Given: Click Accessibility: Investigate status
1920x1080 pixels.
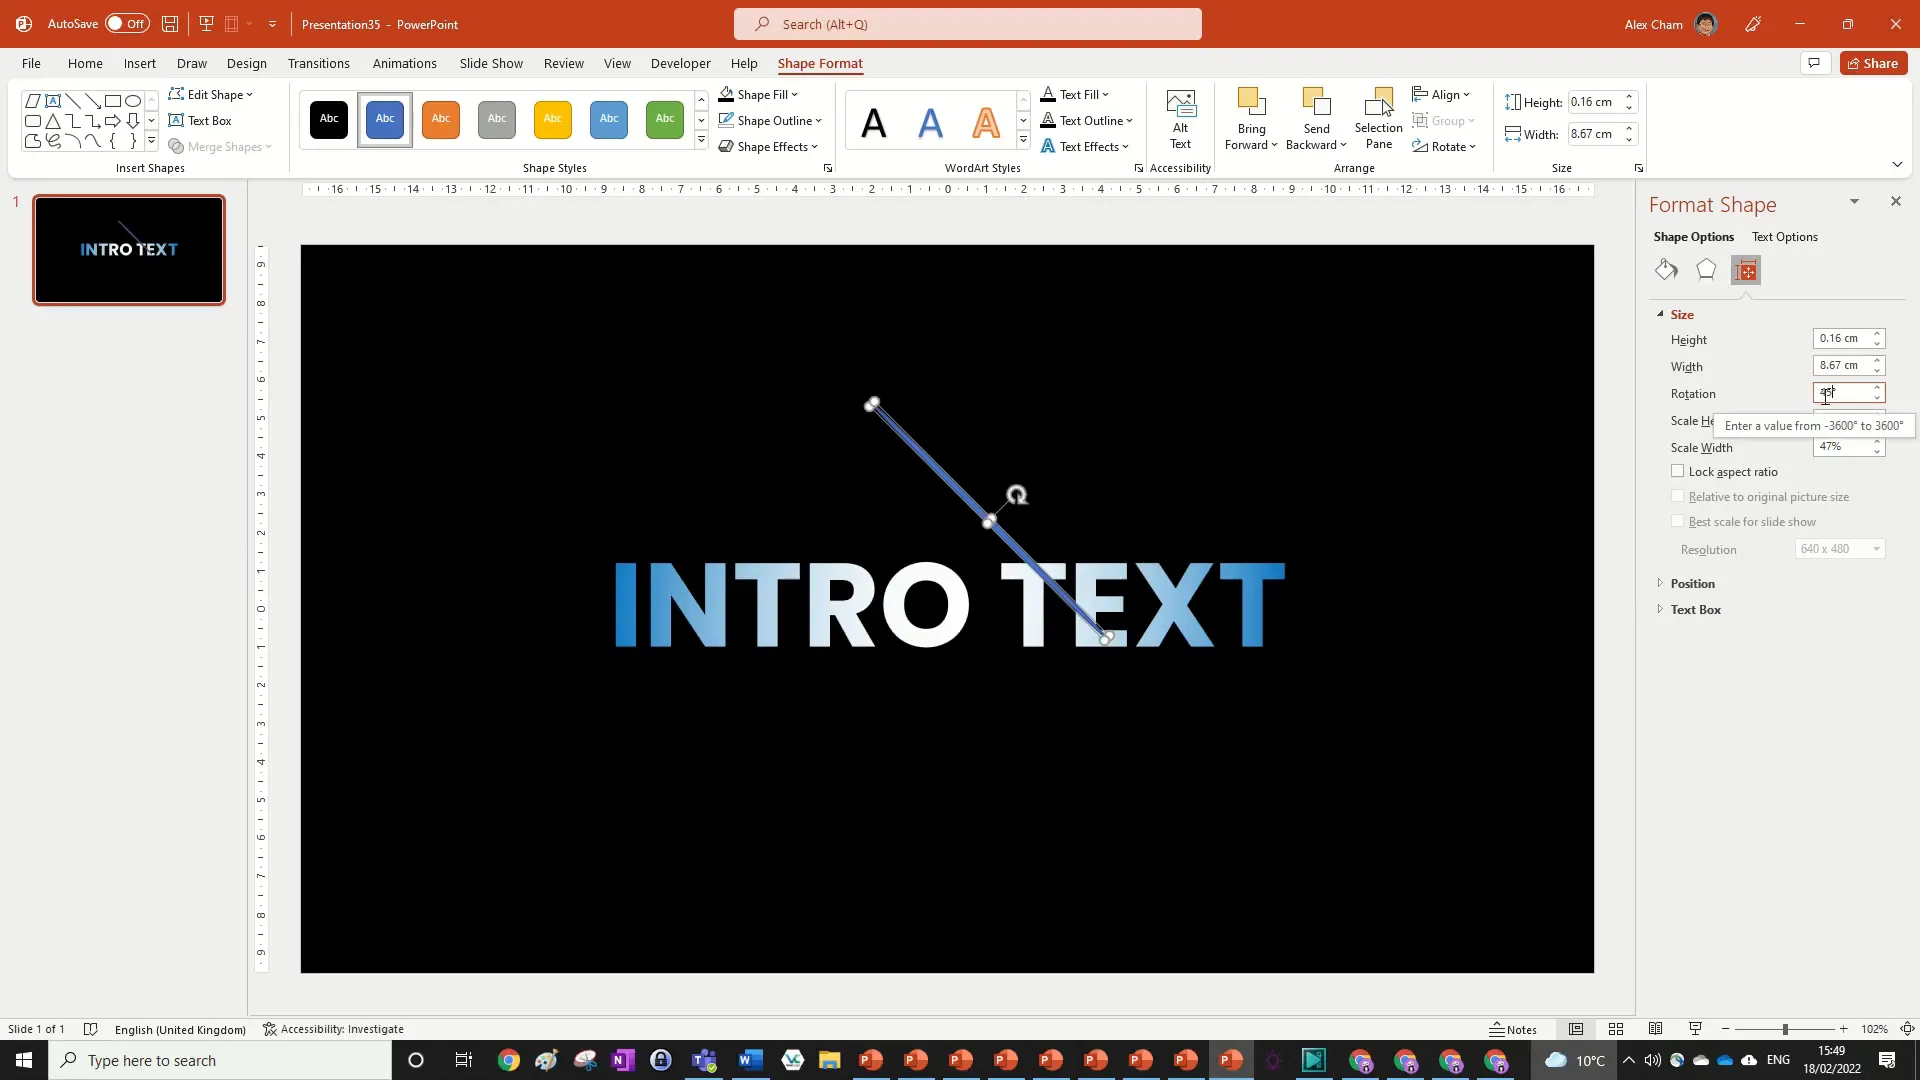Looking at the screenshot, I should coord(333,1029).
